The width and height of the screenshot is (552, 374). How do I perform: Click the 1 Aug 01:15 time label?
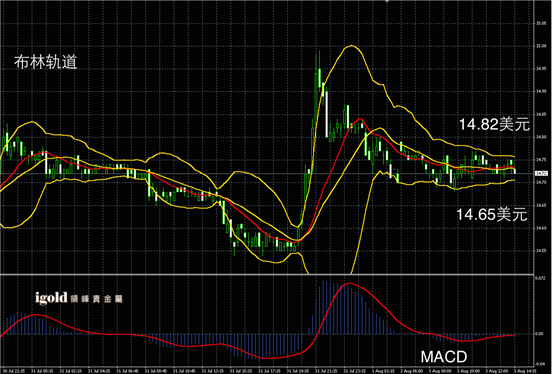383,371
